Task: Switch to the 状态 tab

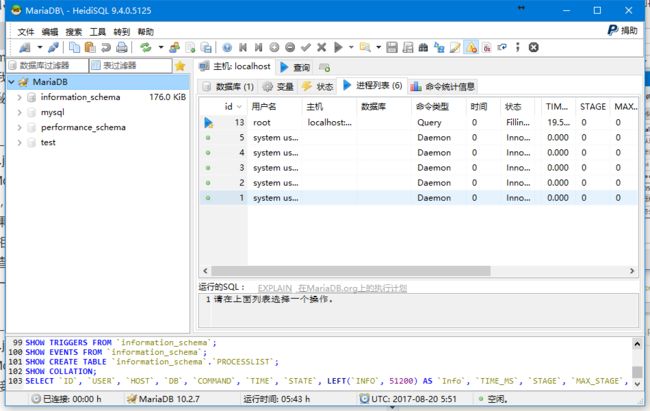Action: click(x=318, y=86)
